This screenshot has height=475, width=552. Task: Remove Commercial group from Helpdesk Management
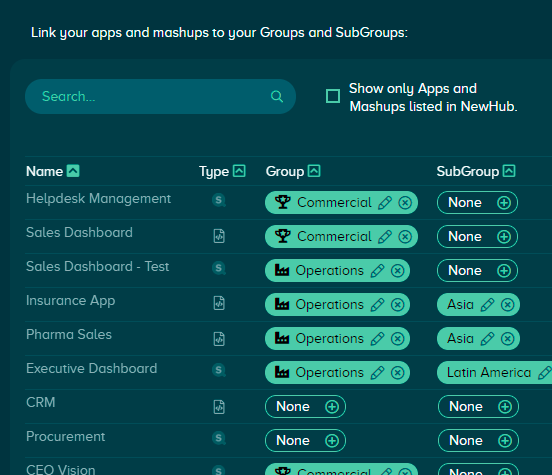[405, 203]
